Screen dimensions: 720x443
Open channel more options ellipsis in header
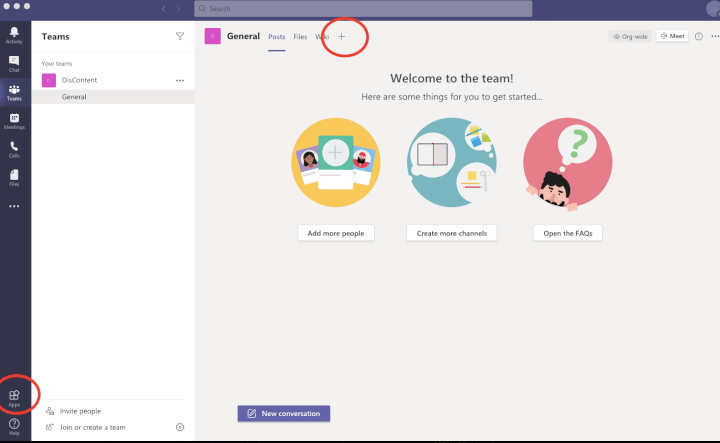pos(715,36)
